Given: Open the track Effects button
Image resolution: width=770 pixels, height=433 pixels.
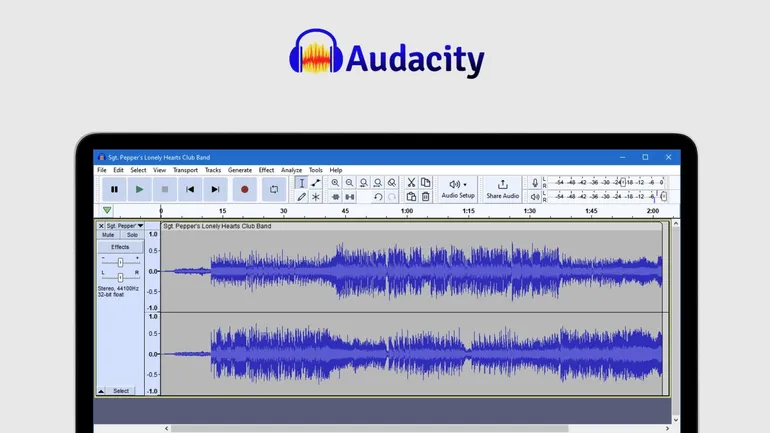Looking at the screenshot, I should click(120, 247).
